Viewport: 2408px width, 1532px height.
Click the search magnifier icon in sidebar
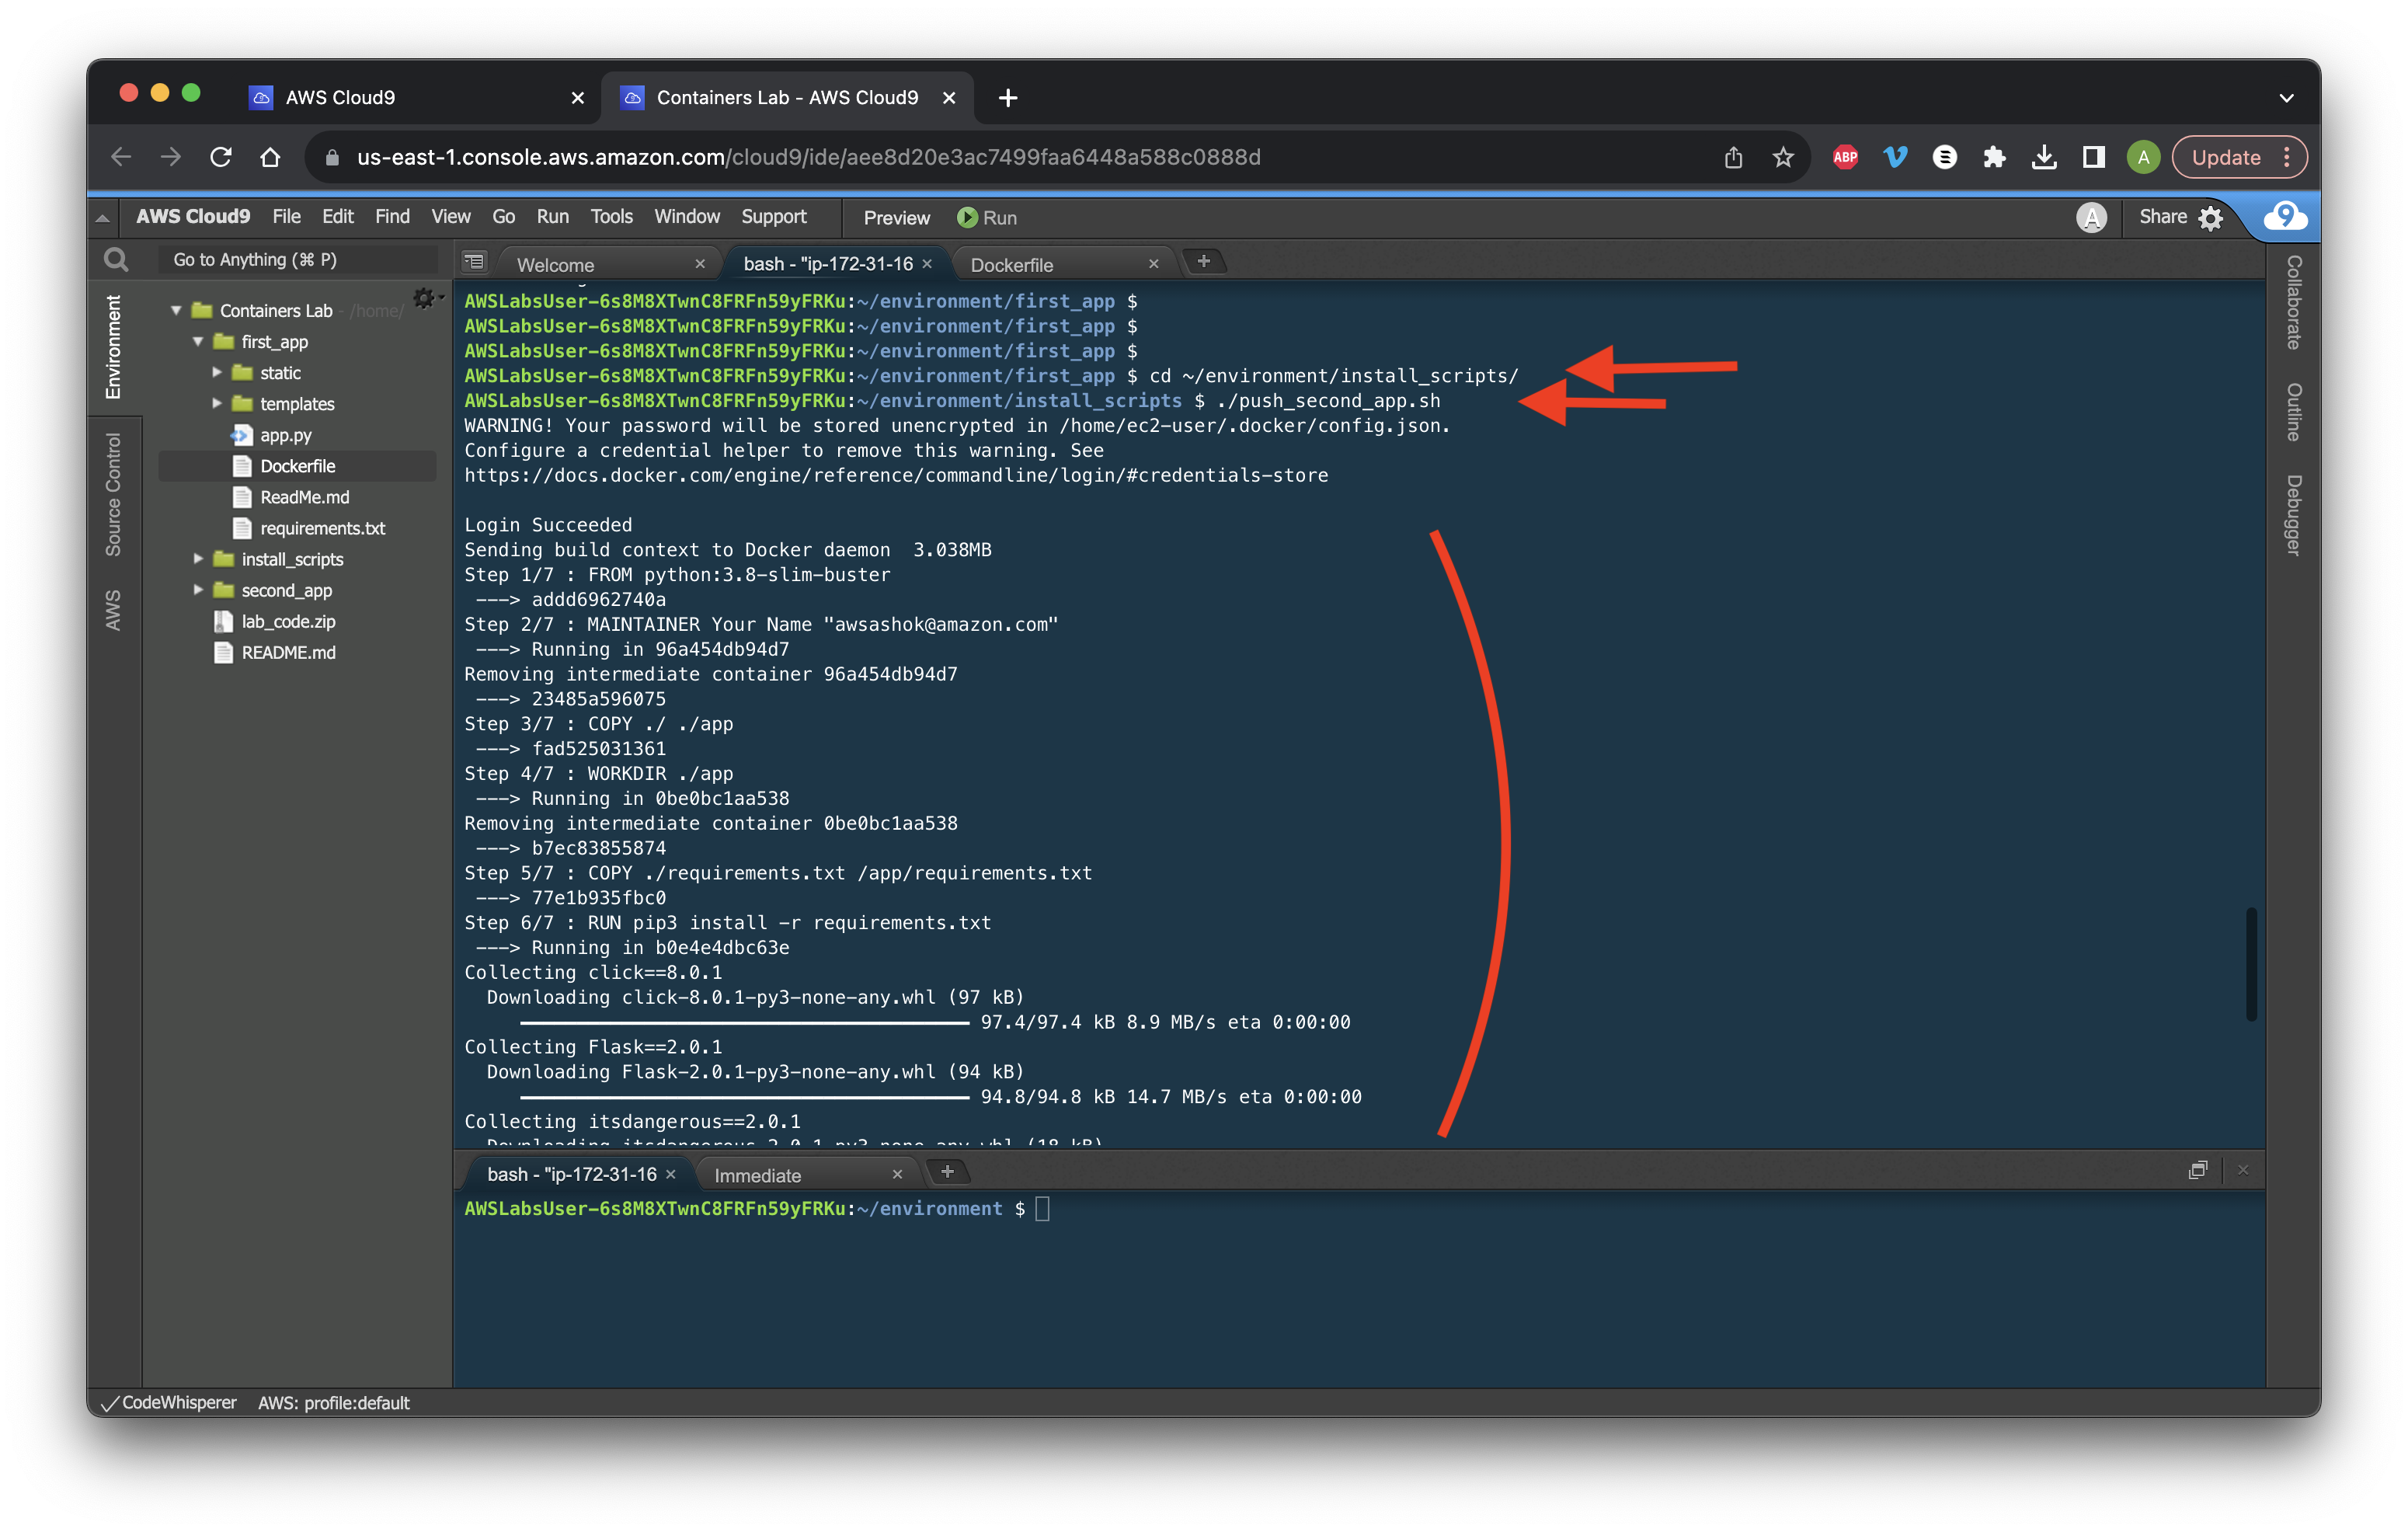(x=116, y=260)
